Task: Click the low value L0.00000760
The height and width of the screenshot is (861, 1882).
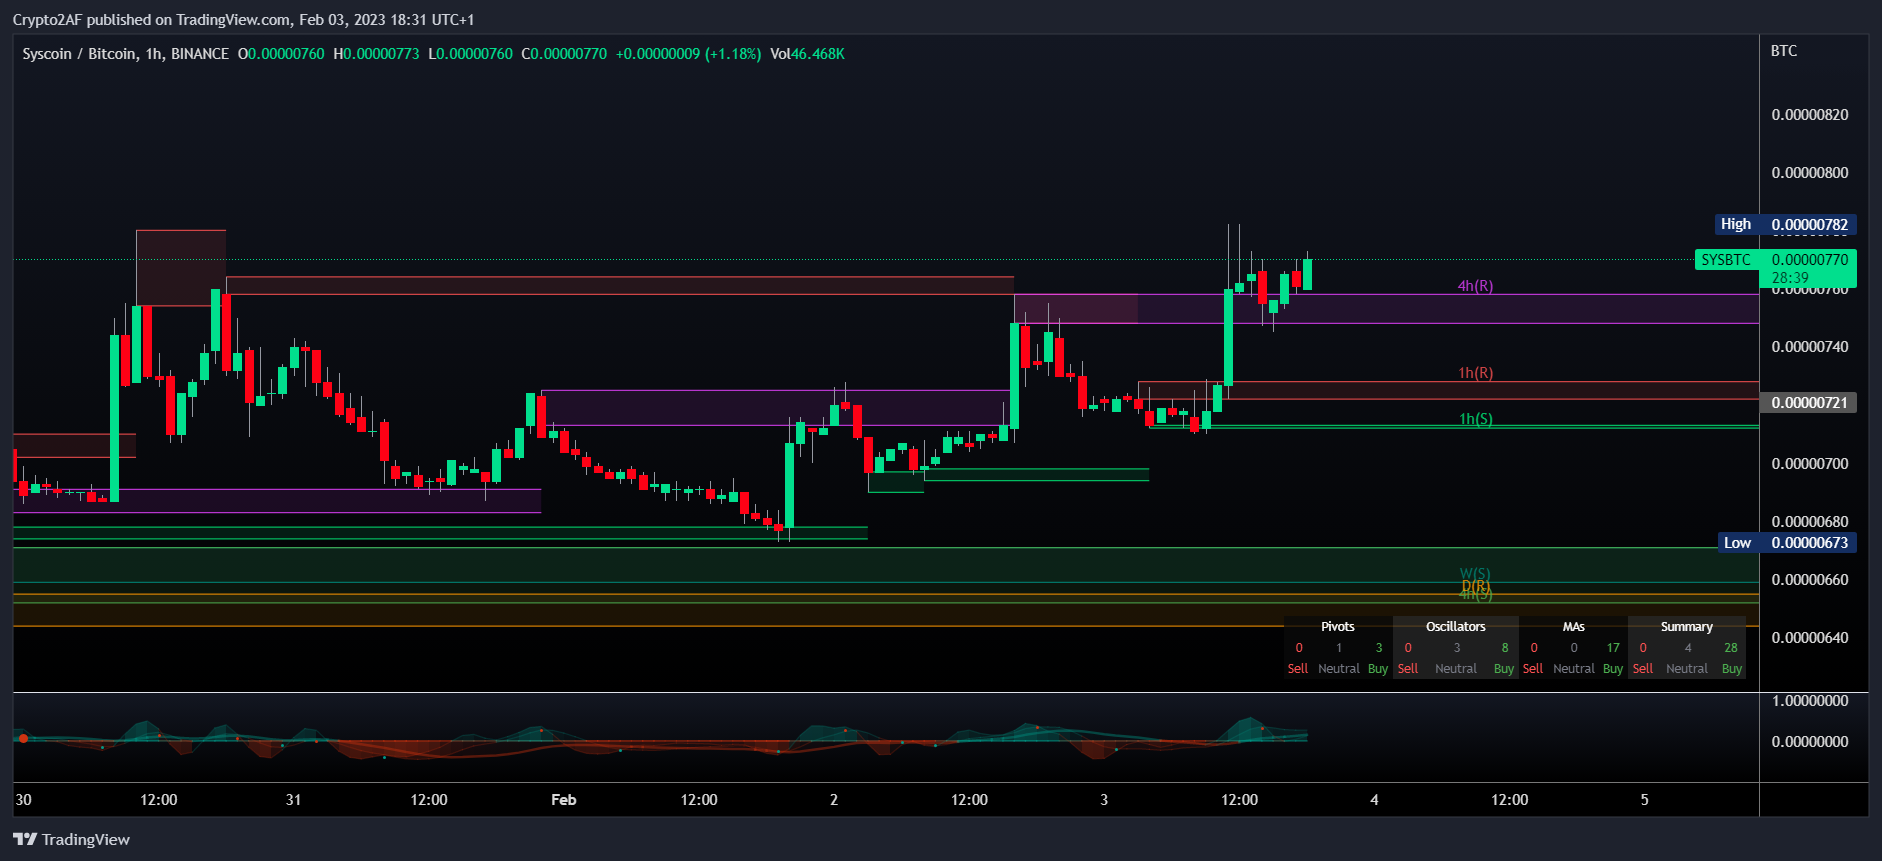Action: [470, 54]
